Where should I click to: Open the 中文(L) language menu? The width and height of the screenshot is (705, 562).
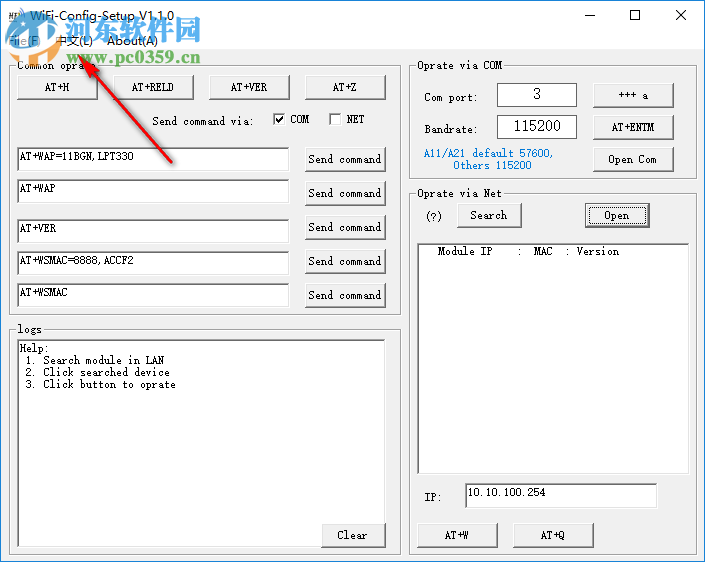point(74,41)
